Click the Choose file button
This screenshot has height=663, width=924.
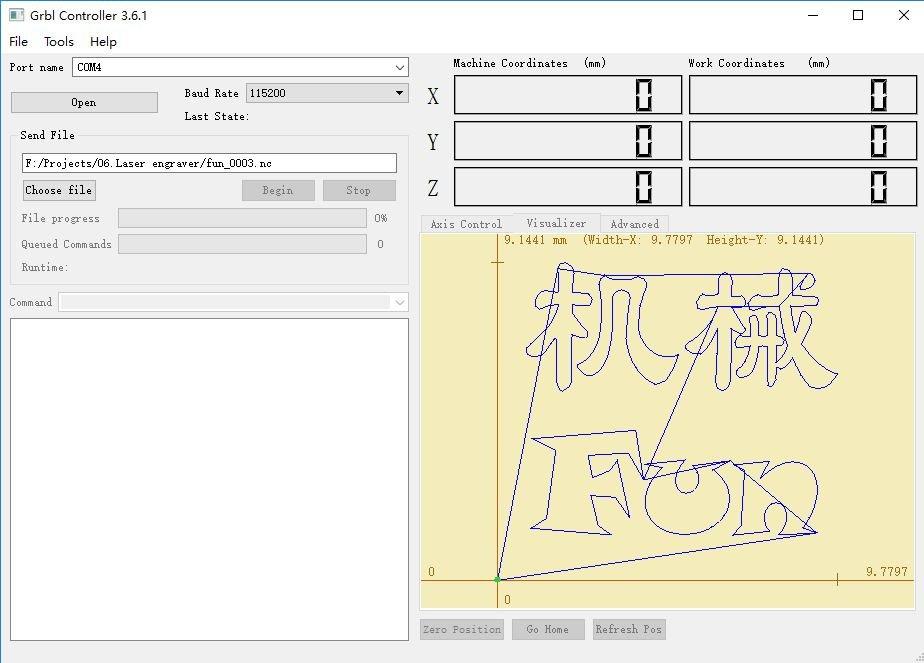[59, 190]
